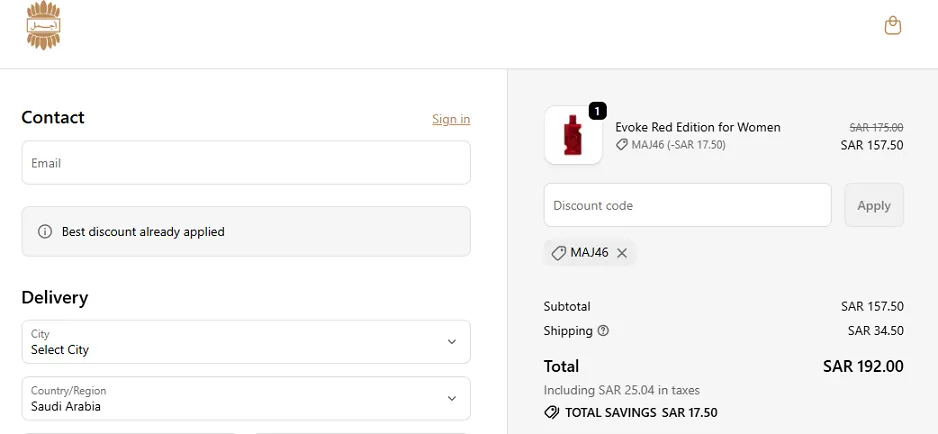
Task: Click the shipping help question icon
Action: [x=603, y=330]
